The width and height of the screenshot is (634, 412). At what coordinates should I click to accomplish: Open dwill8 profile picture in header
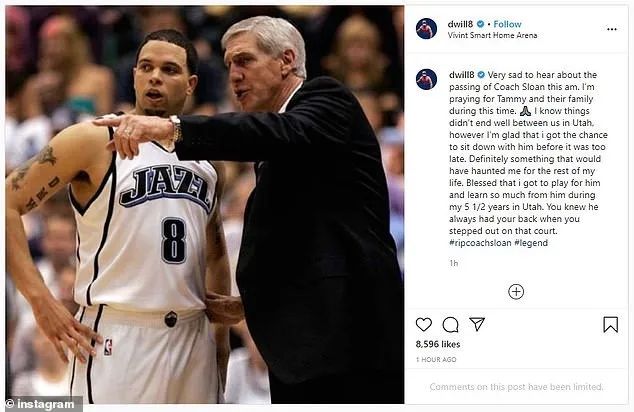(x=426, y=29)
